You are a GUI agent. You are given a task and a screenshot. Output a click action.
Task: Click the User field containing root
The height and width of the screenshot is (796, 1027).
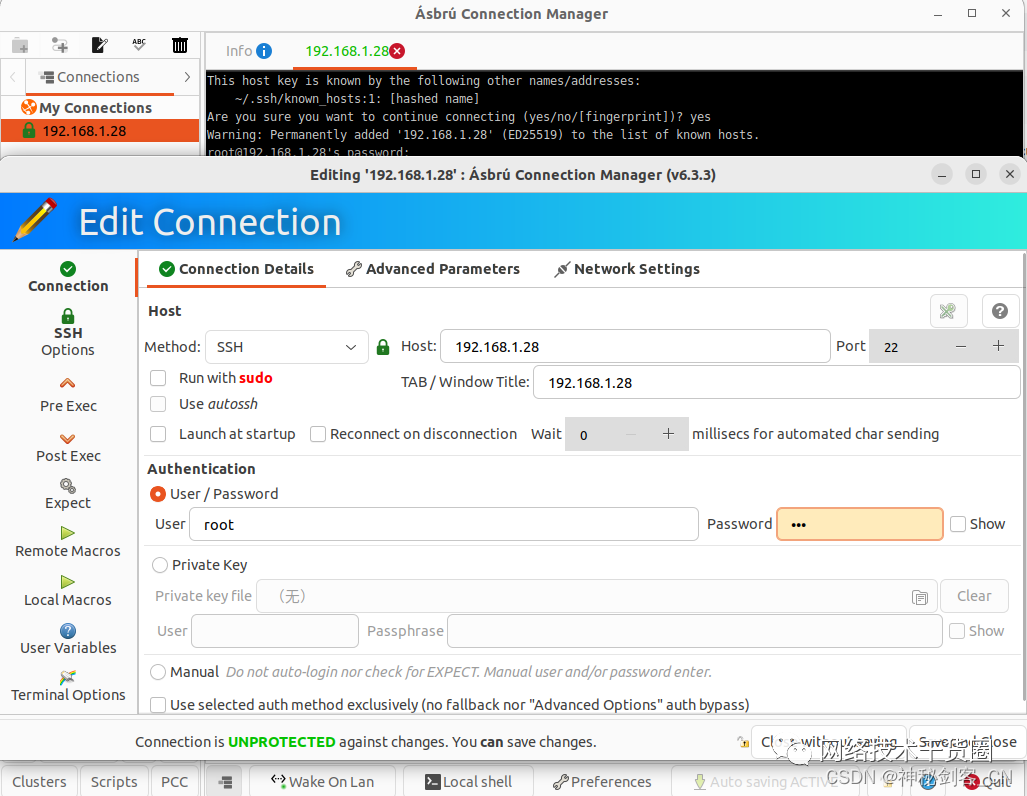pyautogui.click(x=444, y=524)
